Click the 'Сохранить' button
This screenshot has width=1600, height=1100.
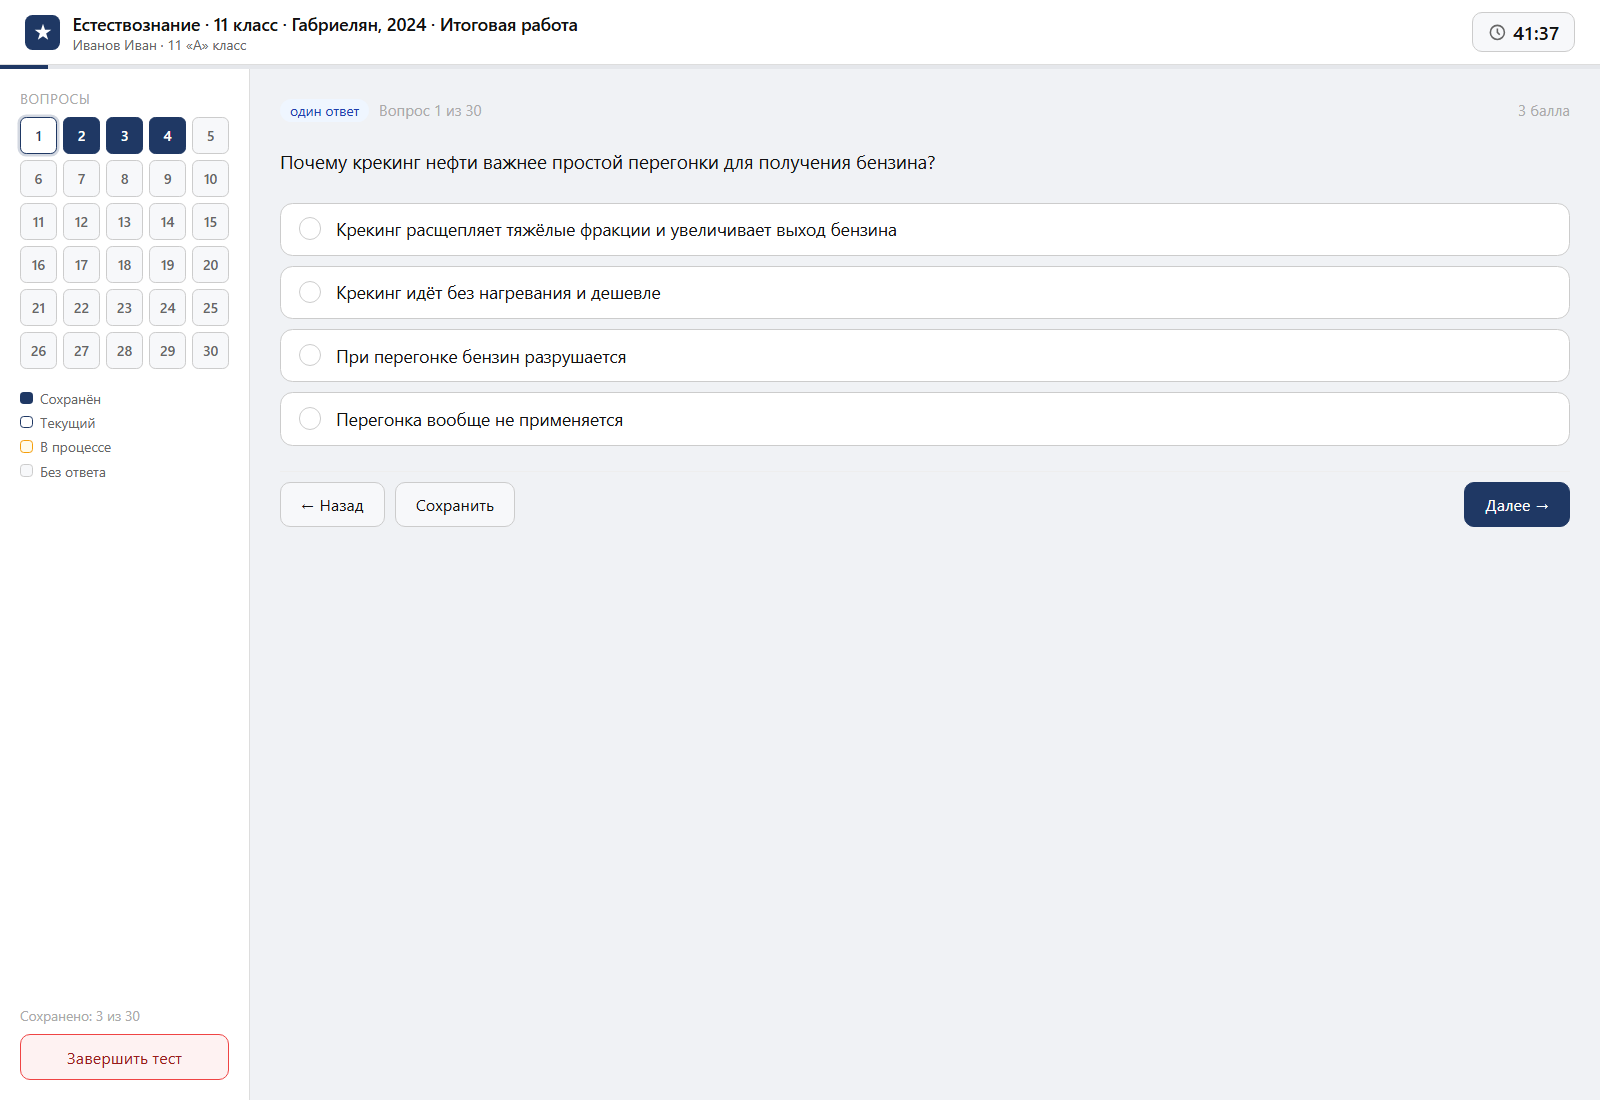click(455, 505)
